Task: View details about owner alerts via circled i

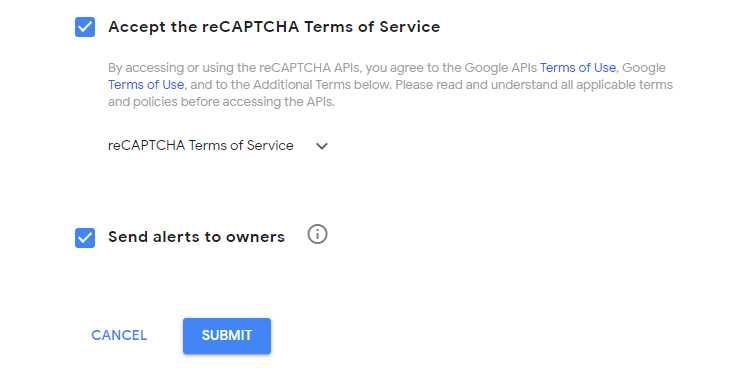Action: (x=317, y=234)
